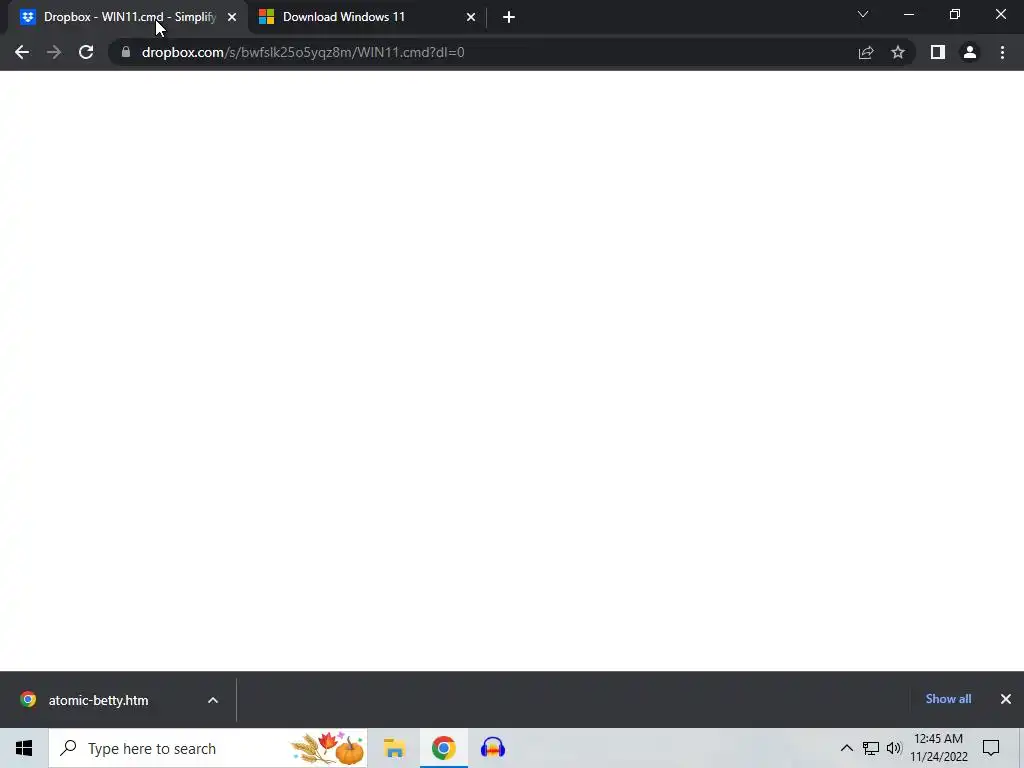Open the tab search dropdown
Image resolution: width=1024 pixels, height=768 pixels.
tap(863, 14)
